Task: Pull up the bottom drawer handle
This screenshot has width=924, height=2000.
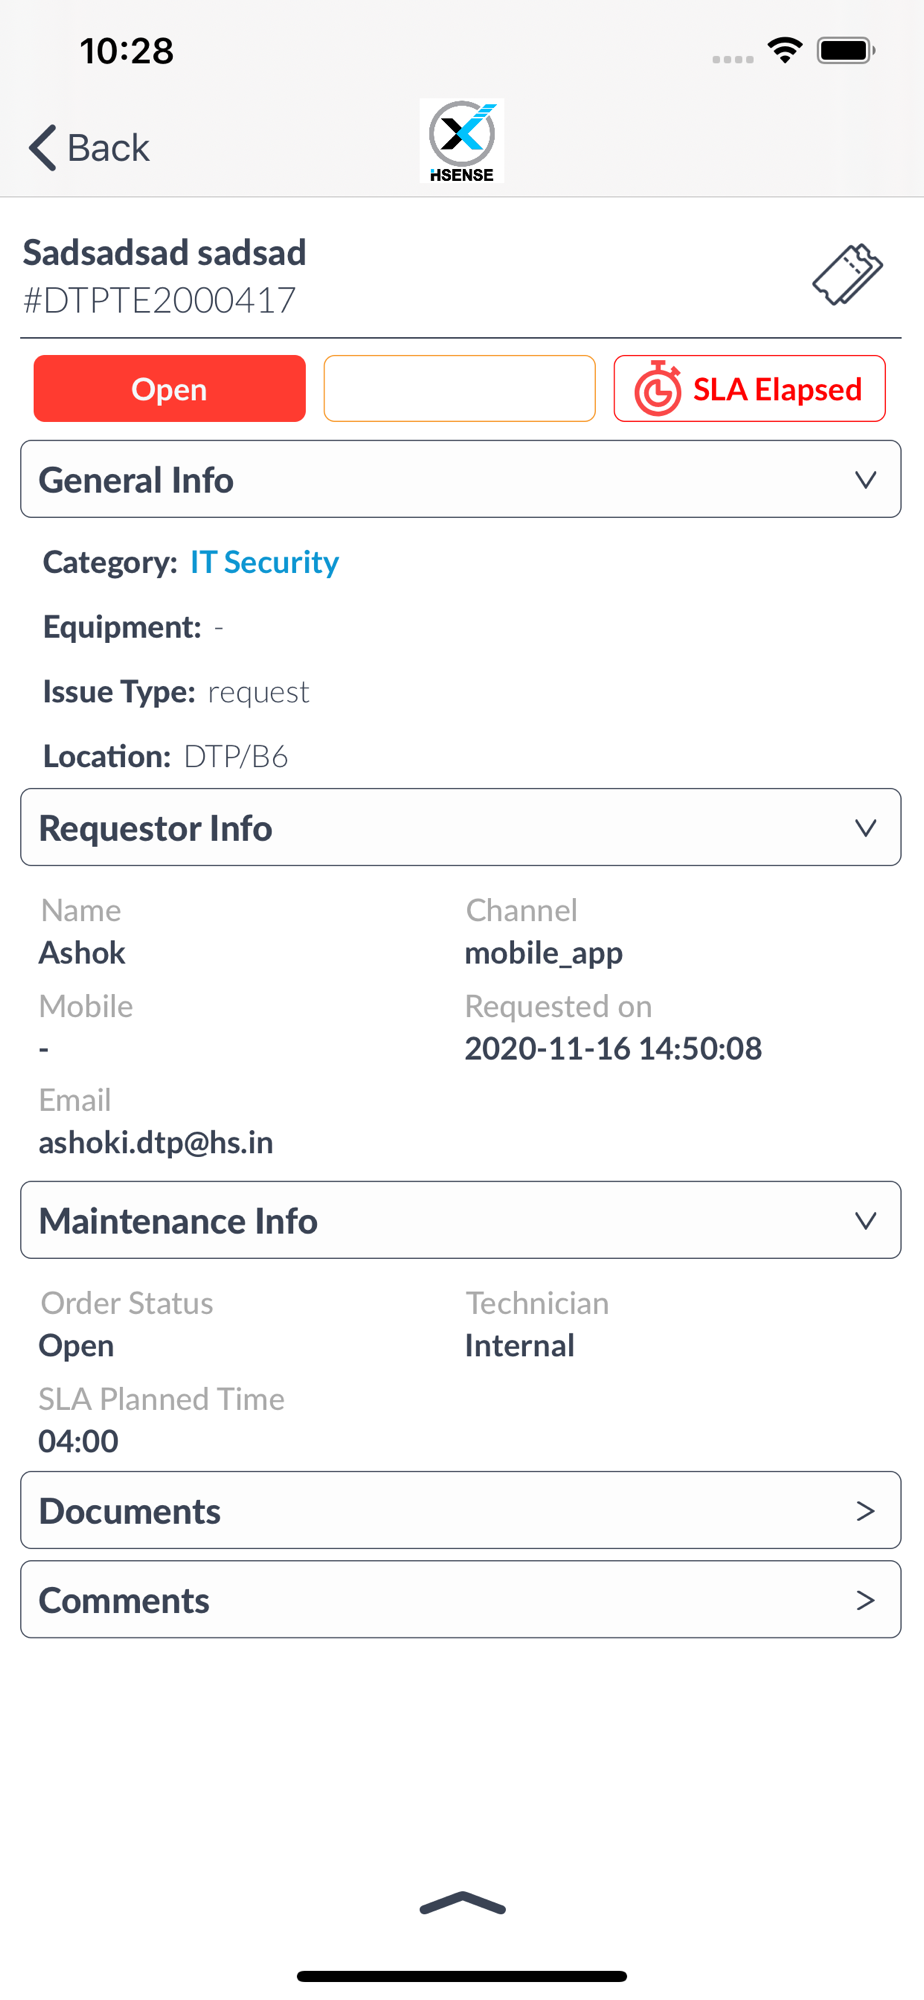Action: click(462, 1904)
